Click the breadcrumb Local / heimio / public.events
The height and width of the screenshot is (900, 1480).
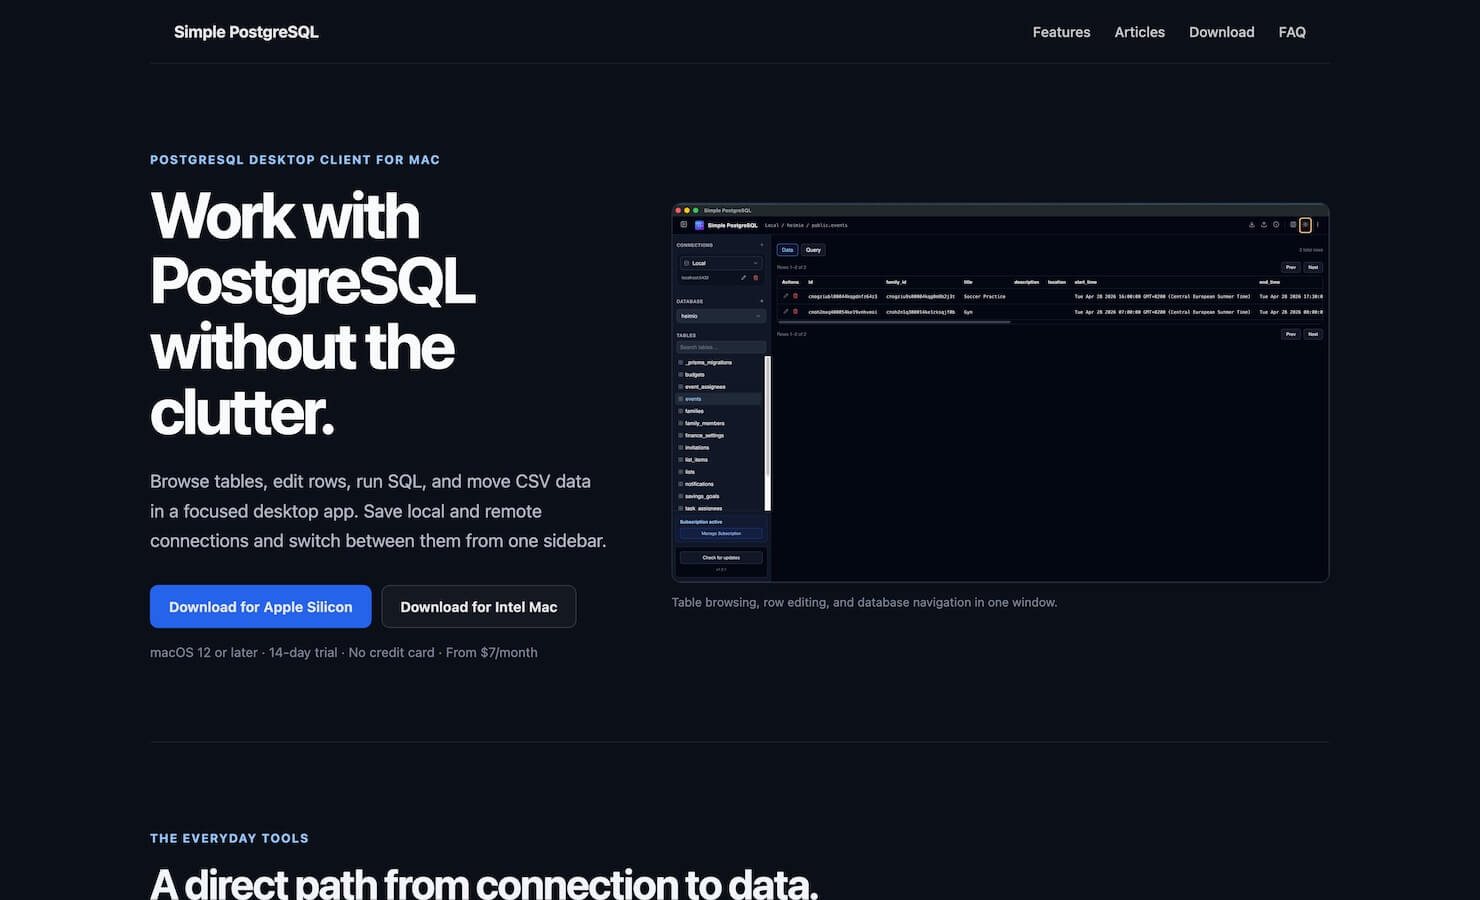[x=806, y=225]
